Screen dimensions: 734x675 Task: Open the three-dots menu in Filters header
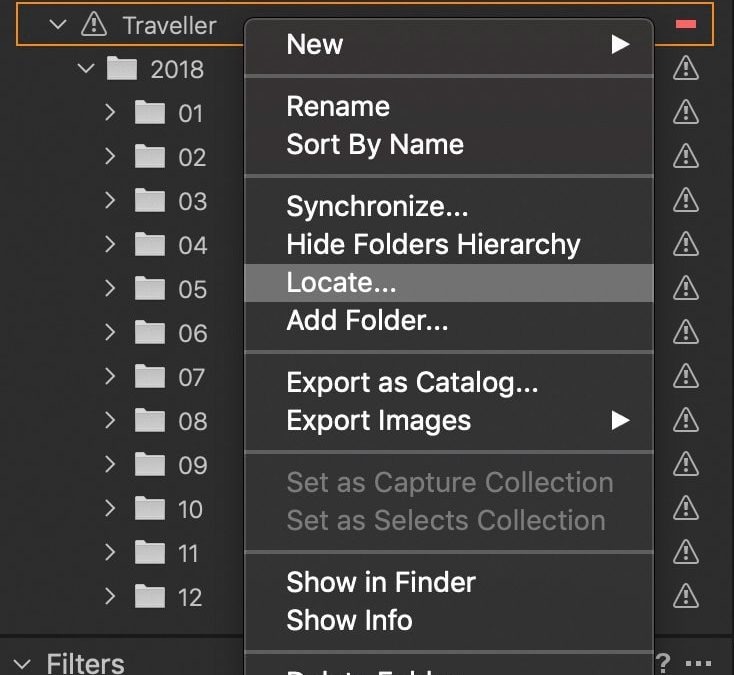click(x=699, y=663)
